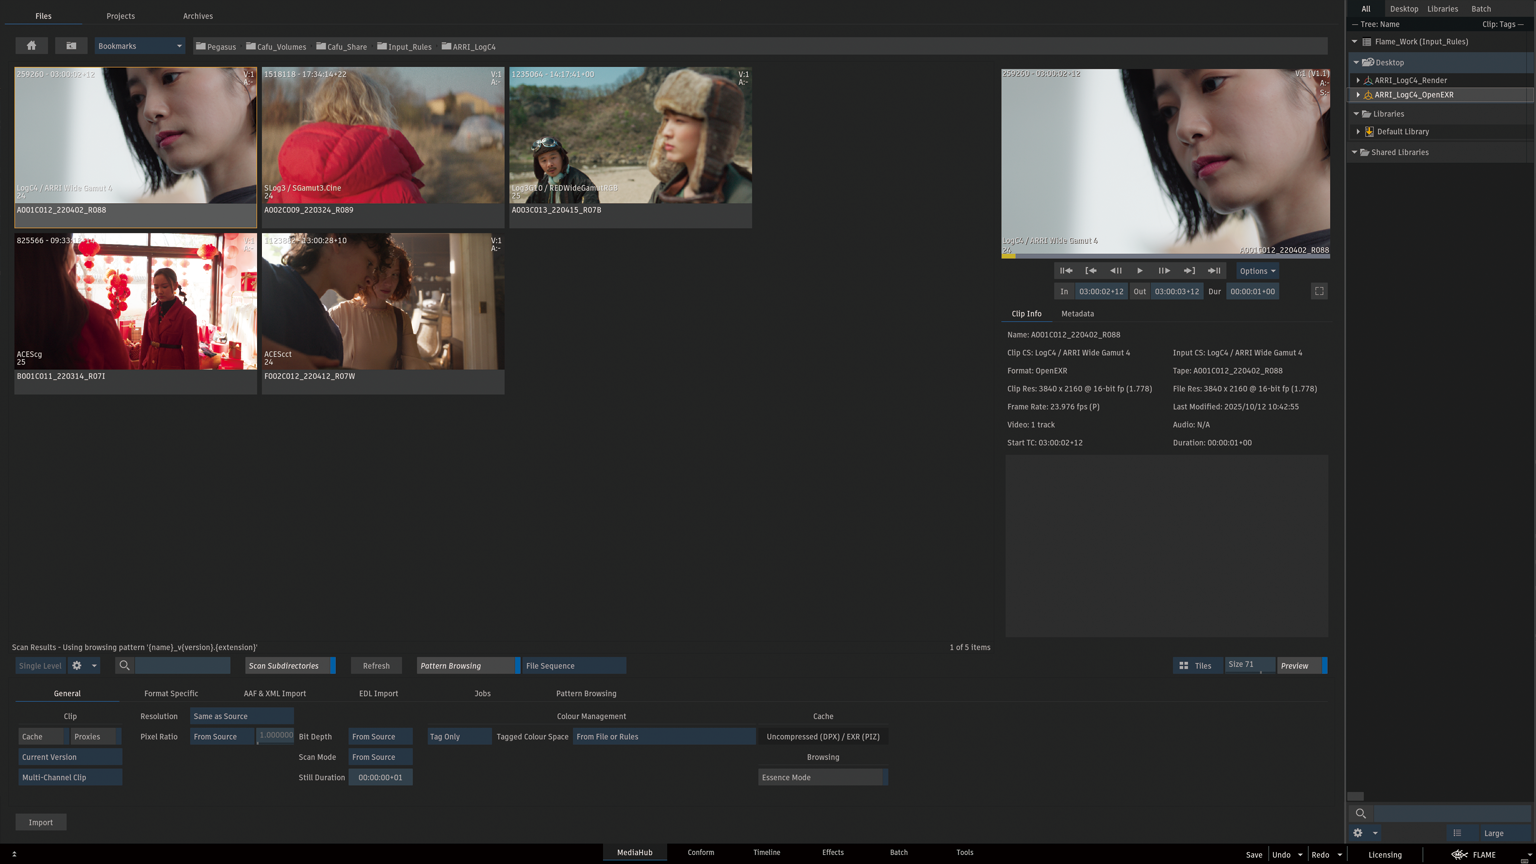This screenshot has width=1536, height=864.
Task: Click the FLAME fish logo icon
Action: (x=1459, y=855)
